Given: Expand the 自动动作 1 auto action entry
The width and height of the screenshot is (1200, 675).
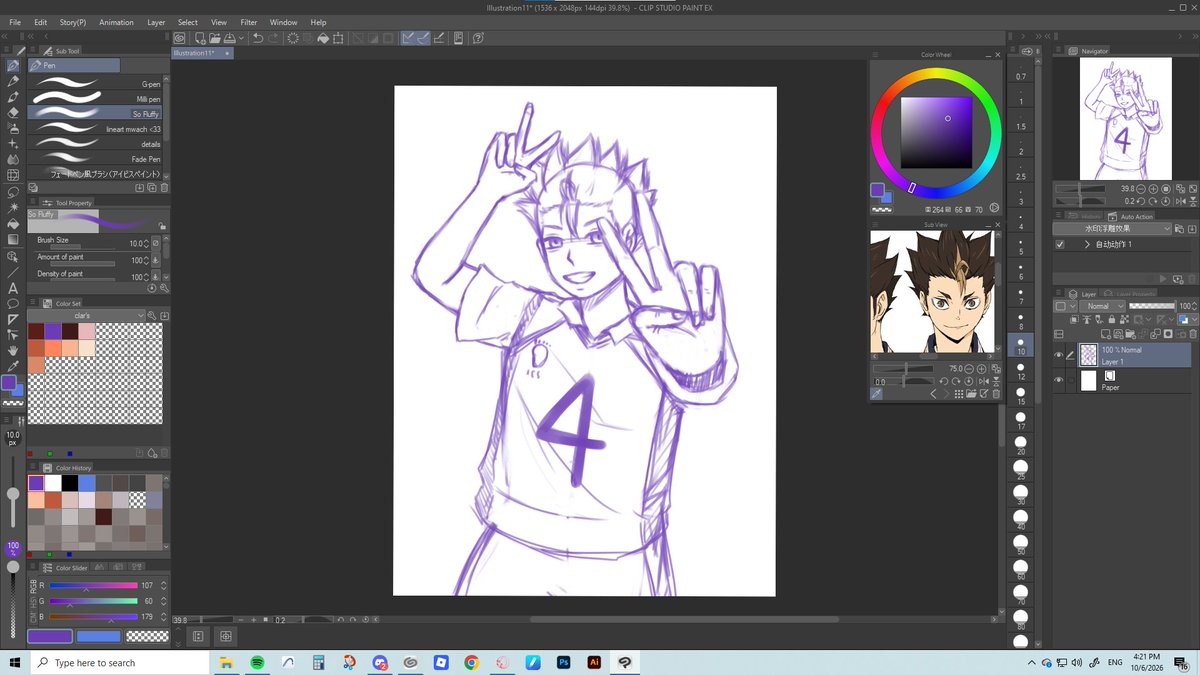Looking at the screenshot, I should [x=1086, y=244].
